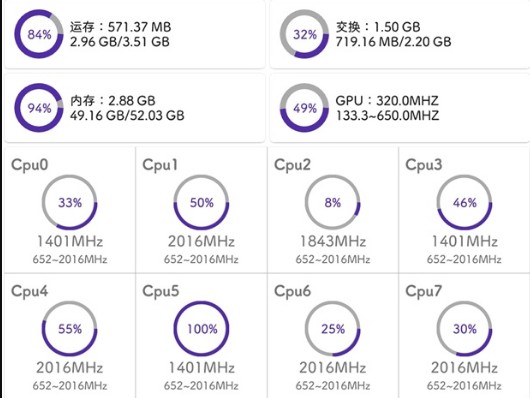The image size is (530, 398).
Task: Tap the Cpu1 50% load gauge
Action: tap(201, 202)
